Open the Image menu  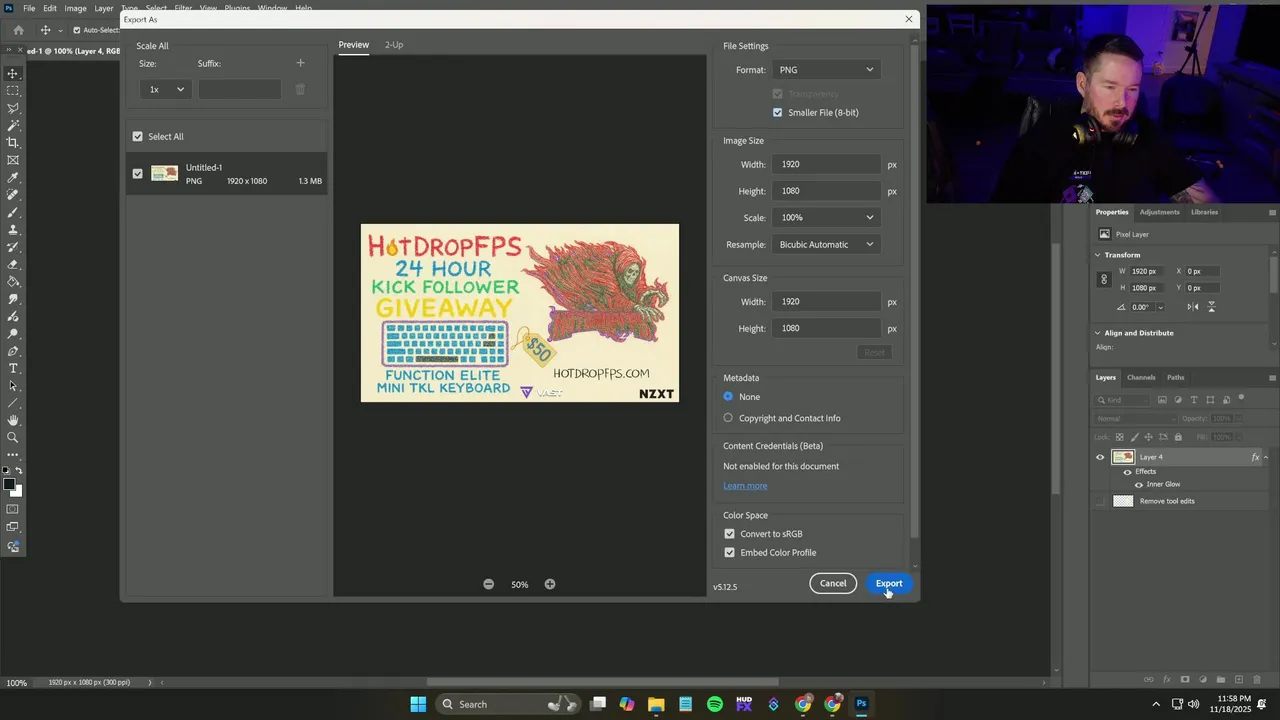pyautogui.click(x=75, y=8)
